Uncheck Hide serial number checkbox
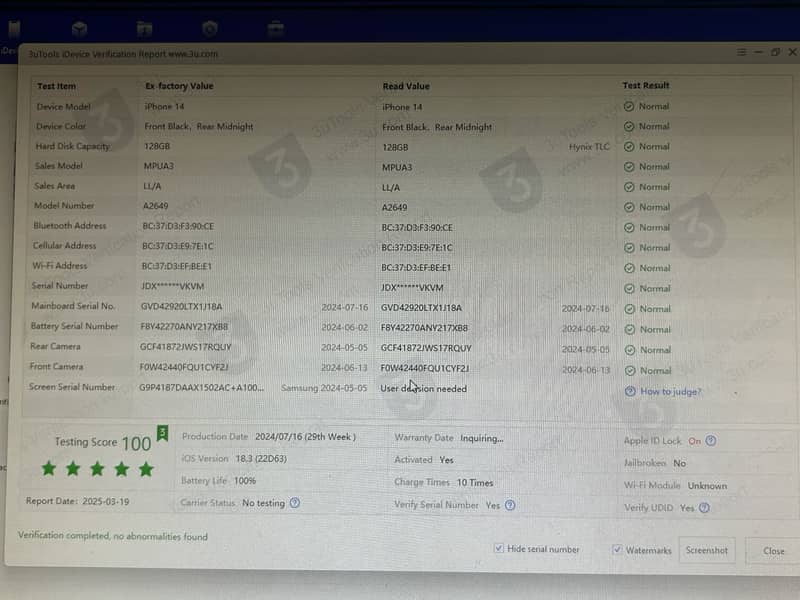This screenshot has width=800, height=600. pyautogui.click(x=498, y=548)
